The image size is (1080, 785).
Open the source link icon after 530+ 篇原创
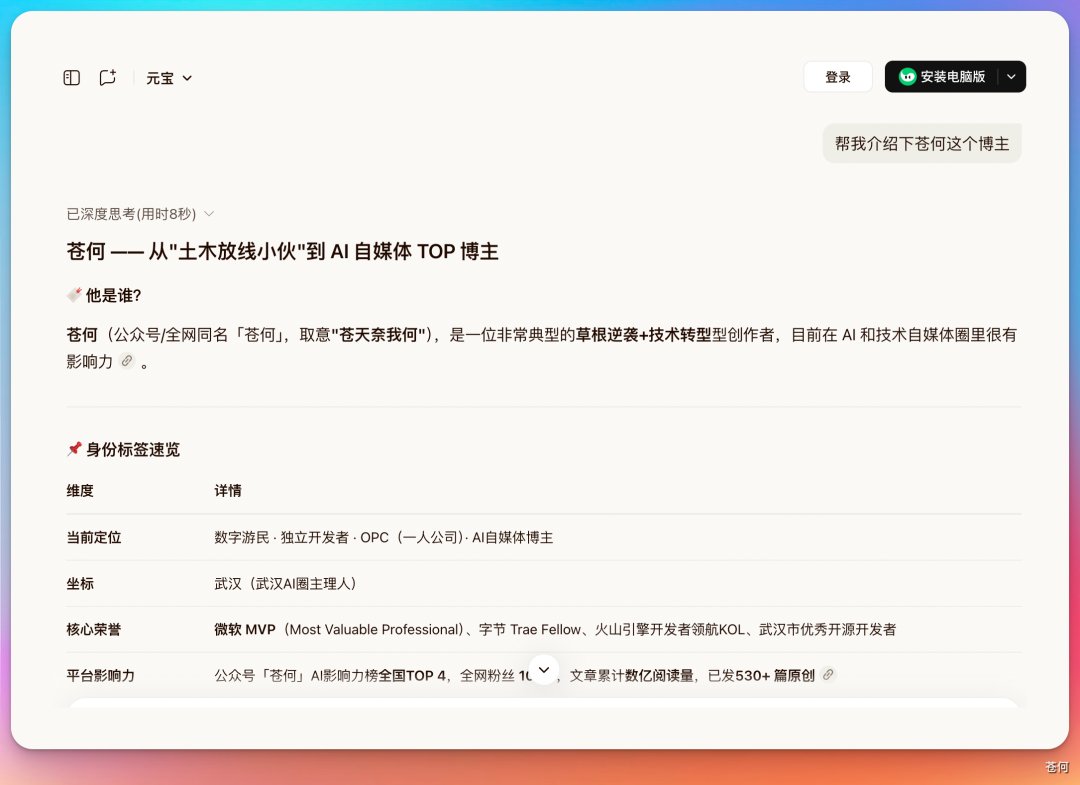(x=829, y=675)
